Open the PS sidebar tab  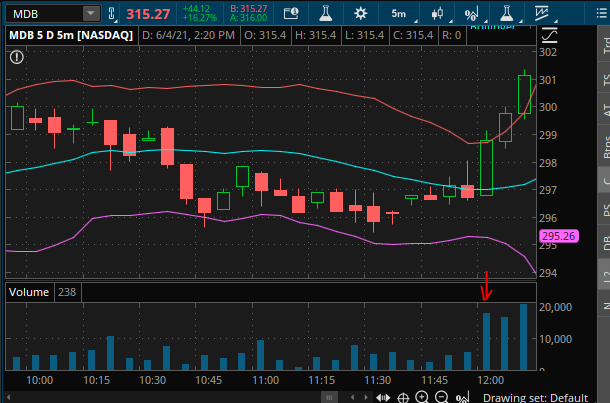[605, 210]
